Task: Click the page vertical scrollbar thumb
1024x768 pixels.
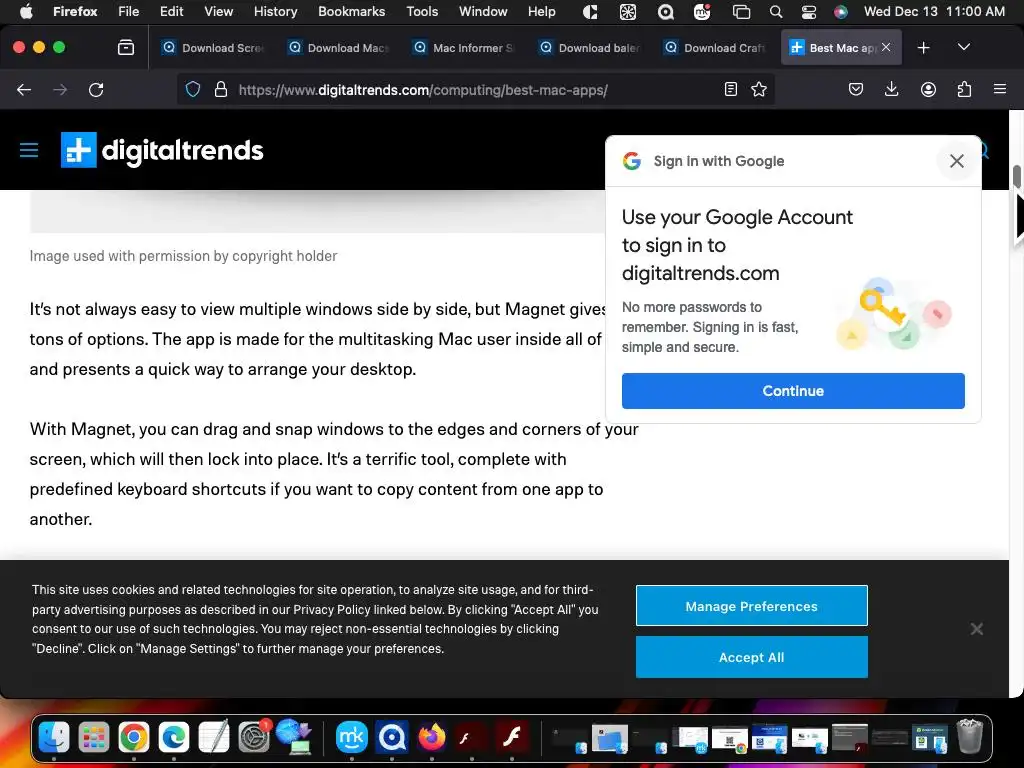Action: [1016, 176]
